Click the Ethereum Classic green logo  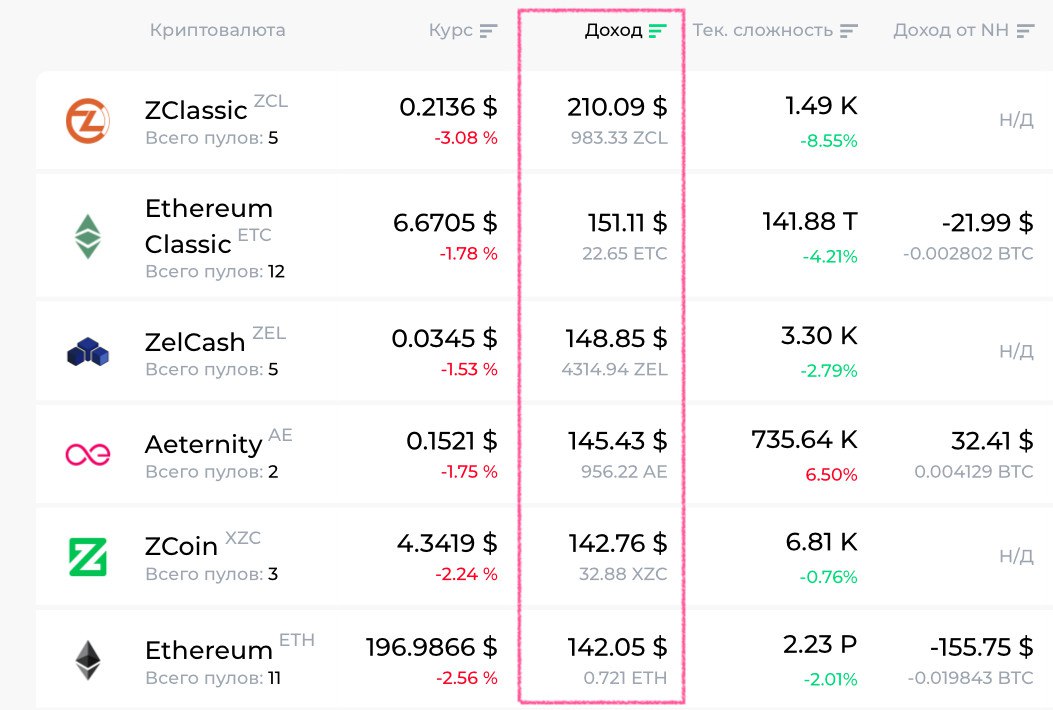coord(88,237)
